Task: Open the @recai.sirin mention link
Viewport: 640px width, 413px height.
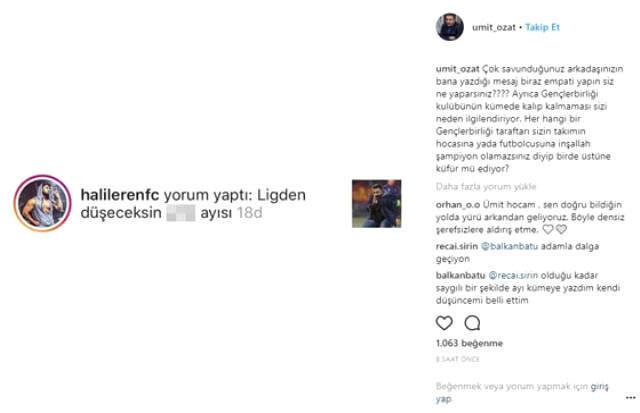Action: click(513, 275)
